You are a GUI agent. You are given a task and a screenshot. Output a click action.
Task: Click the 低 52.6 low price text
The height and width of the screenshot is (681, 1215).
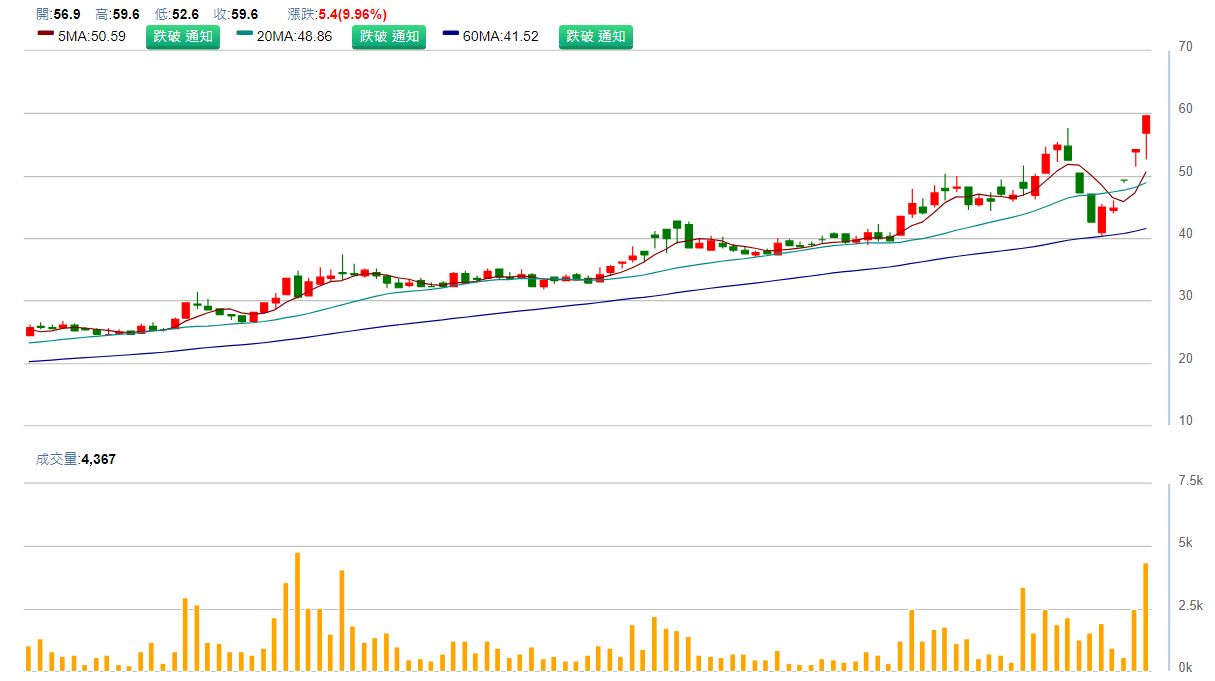177,14
